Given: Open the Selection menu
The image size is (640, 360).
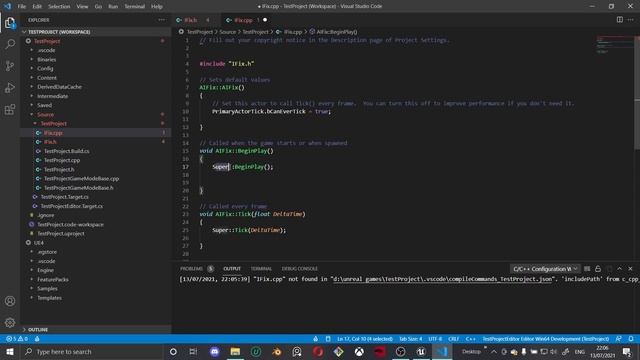Looking at the screenshot, I should pos(59,6).
